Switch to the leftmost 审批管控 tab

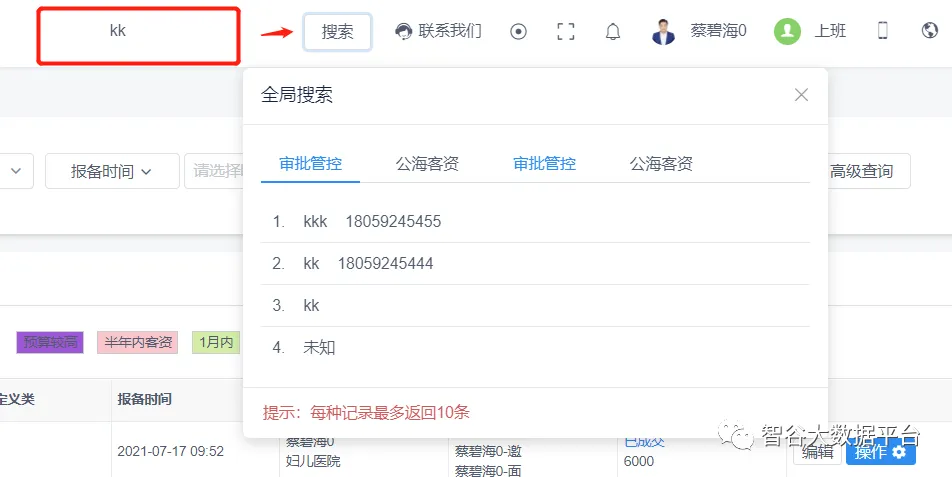point(310,164)
